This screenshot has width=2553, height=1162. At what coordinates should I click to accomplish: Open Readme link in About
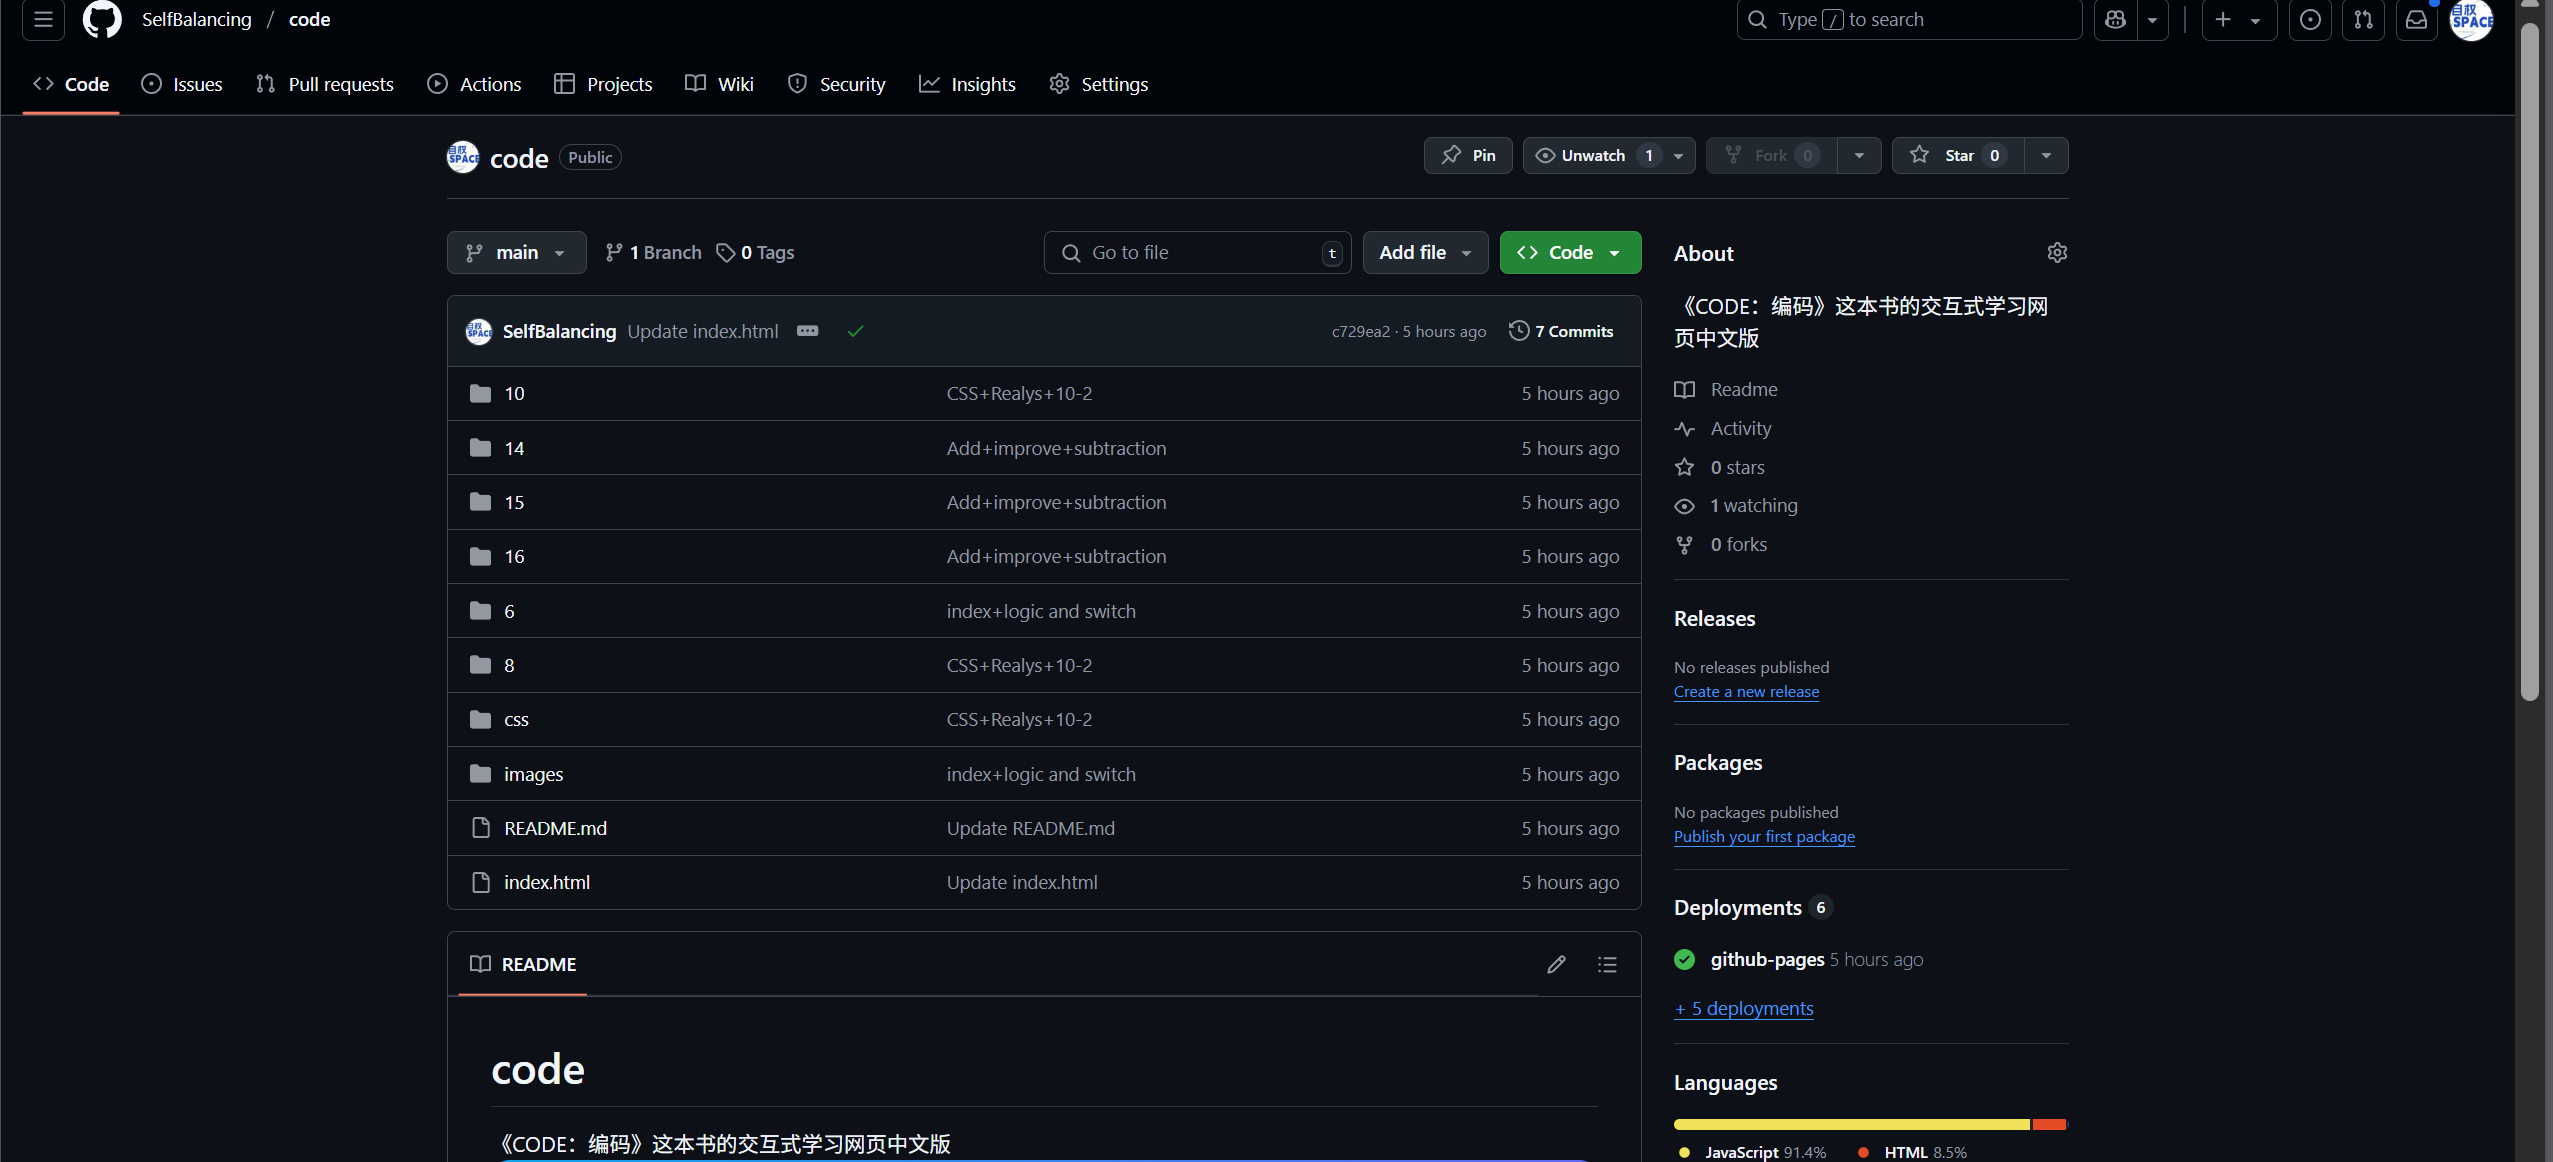1726,389
